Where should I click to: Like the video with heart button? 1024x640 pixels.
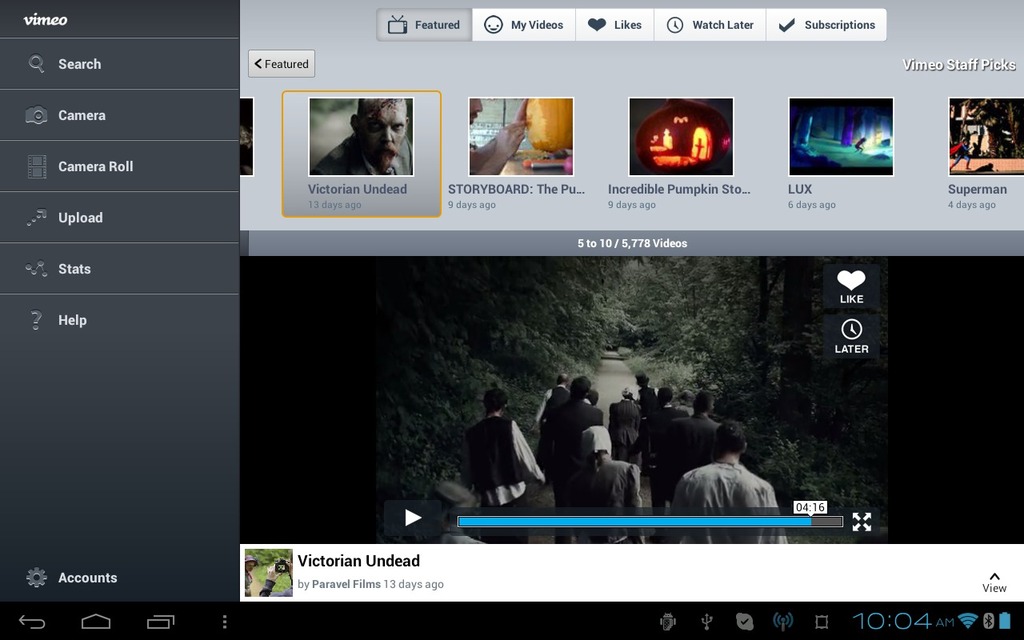tap(852, 287)
